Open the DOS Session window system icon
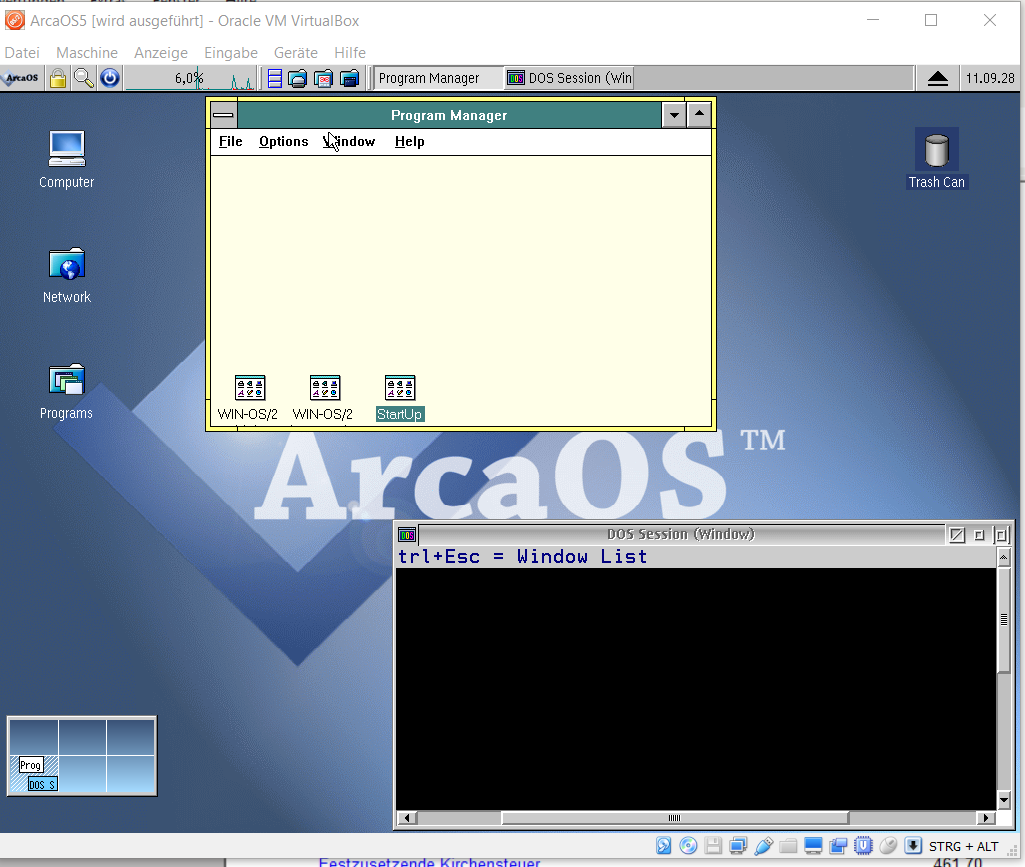This screenshot has height=867, width=1025. (x=407, y=535)
